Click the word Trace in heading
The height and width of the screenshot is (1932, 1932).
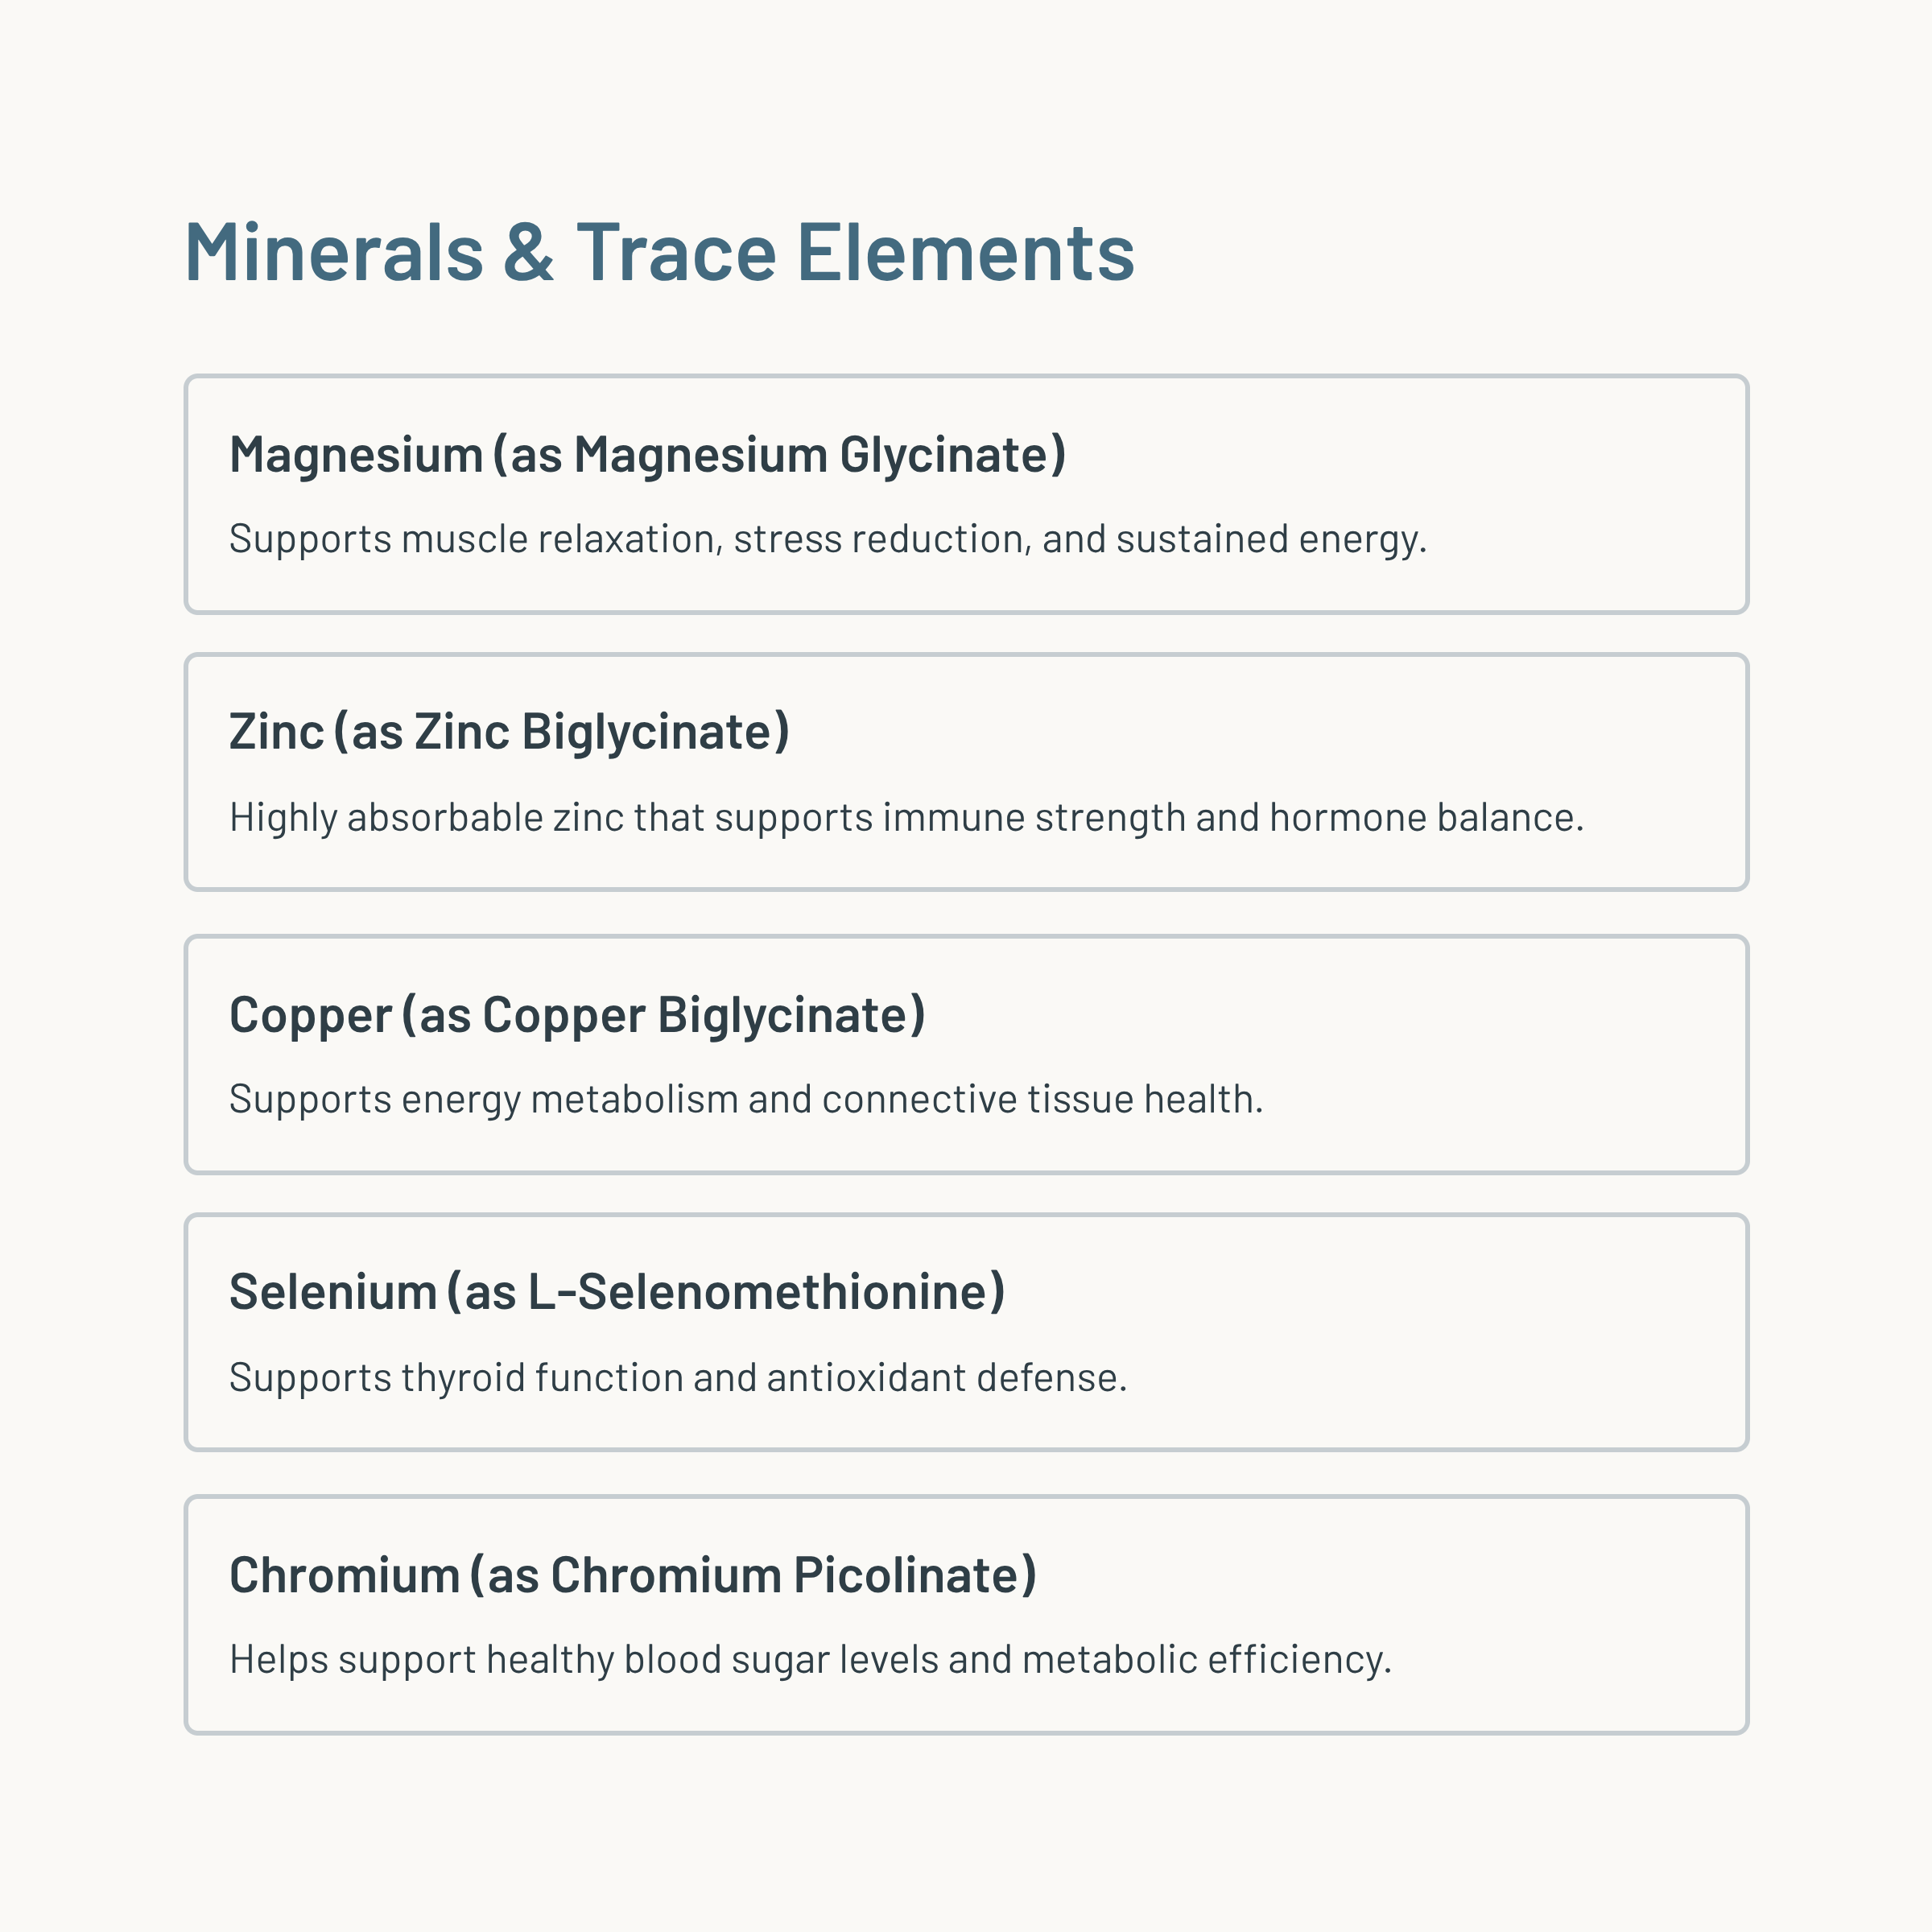click(676, 252)
